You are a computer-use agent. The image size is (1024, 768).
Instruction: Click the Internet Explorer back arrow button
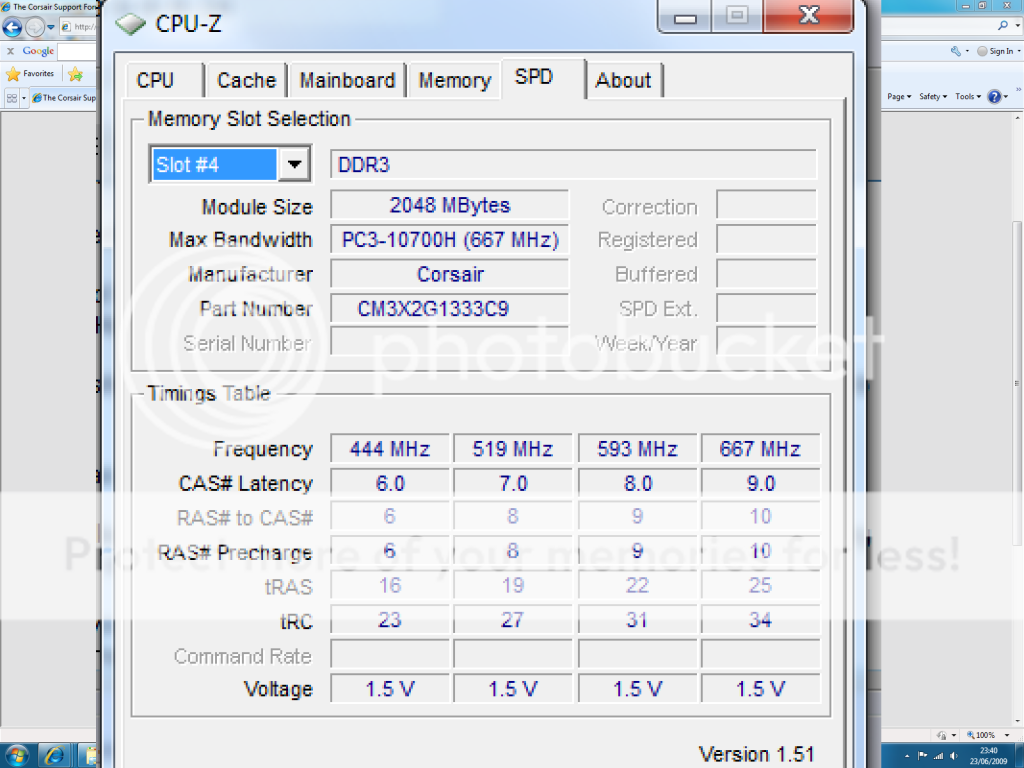pos(12,28)
